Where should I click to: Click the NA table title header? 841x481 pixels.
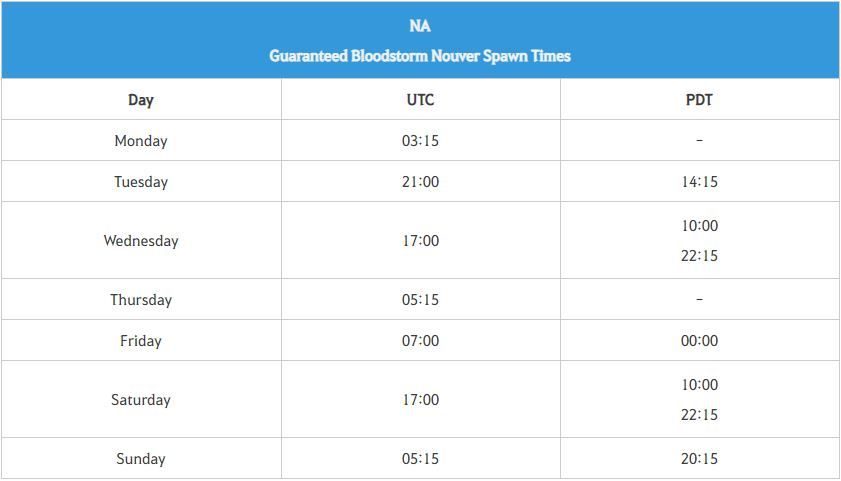coord(420,26)
